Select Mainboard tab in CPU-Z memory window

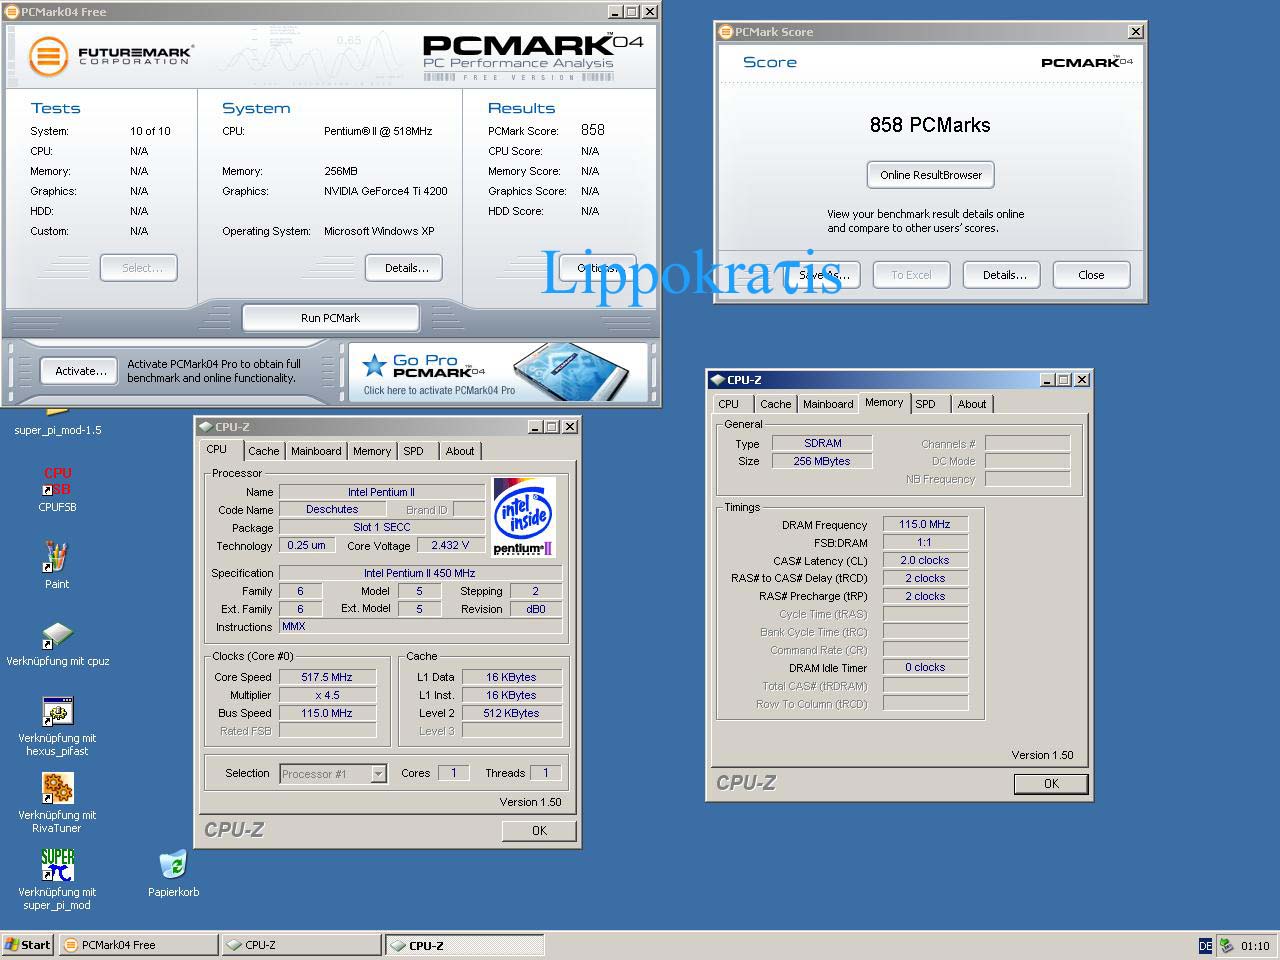click(x=828, y=404)
